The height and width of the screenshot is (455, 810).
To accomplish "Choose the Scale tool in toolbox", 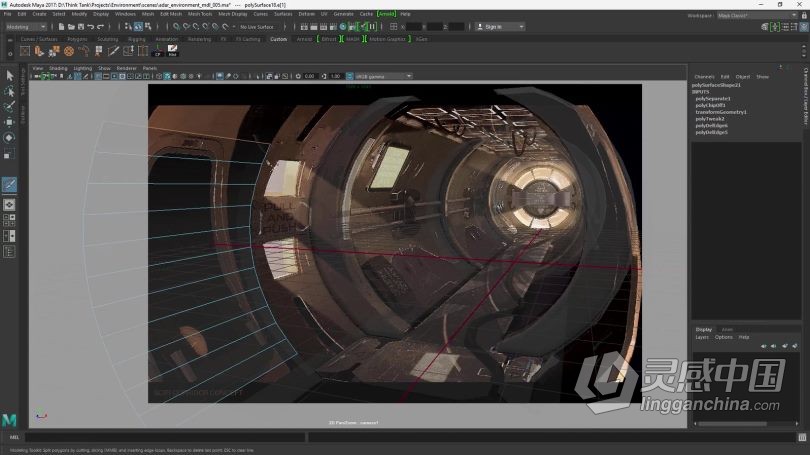I will pos(9,154).
